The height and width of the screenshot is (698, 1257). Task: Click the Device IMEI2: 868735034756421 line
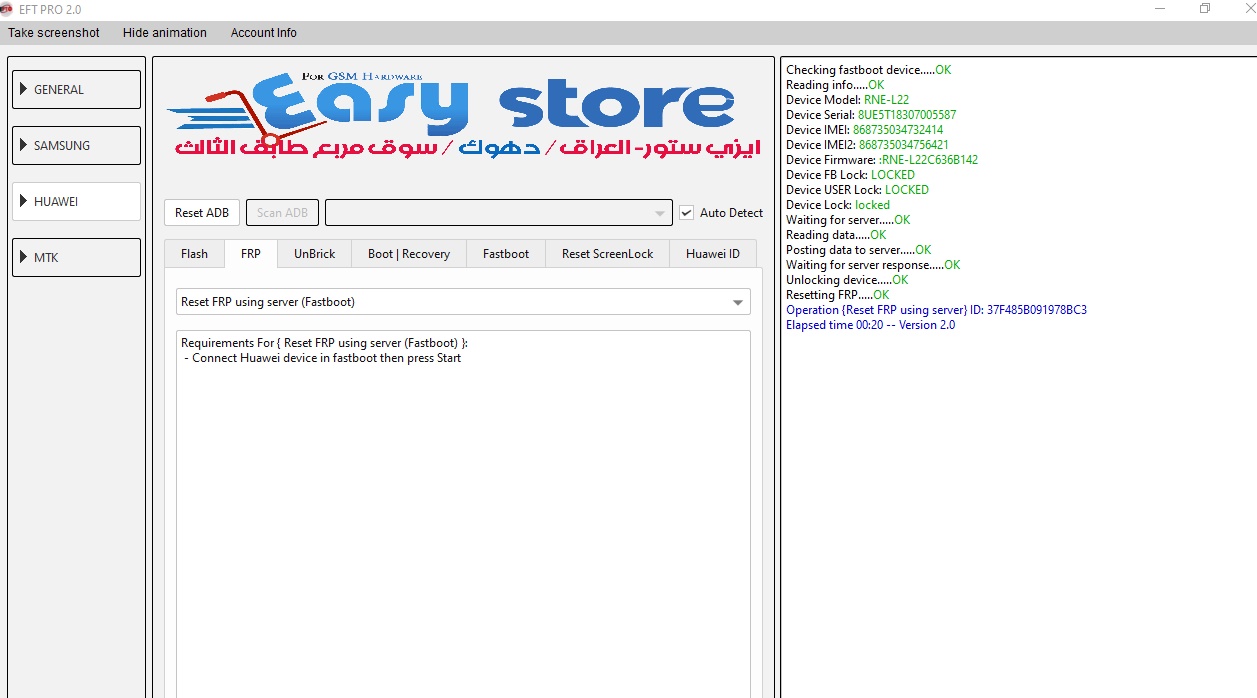(x=867, y=145)
